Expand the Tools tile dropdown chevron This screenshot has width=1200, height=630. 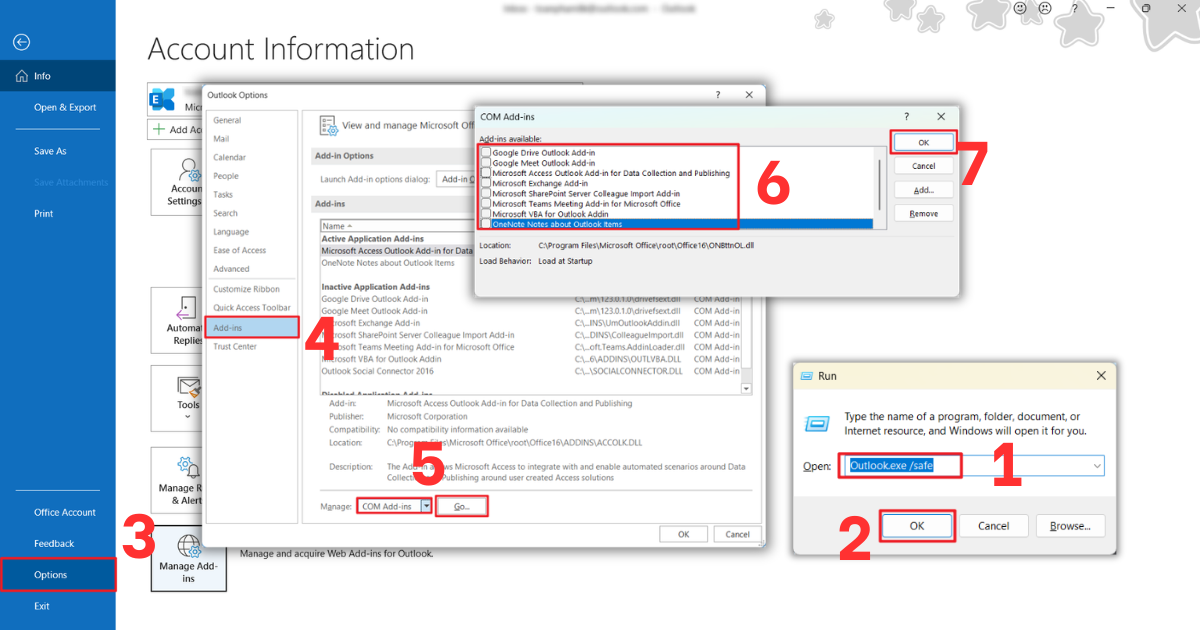[188, 416]
